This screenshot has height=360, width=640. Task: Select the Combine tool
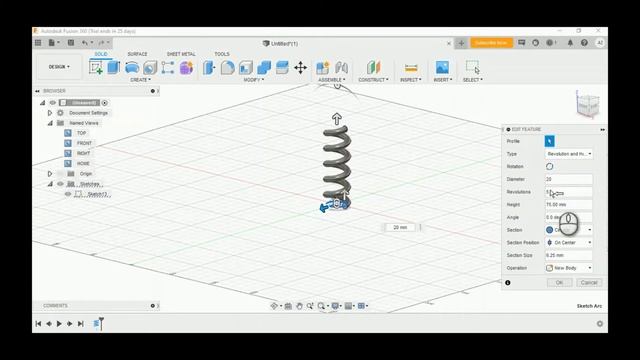264,67
